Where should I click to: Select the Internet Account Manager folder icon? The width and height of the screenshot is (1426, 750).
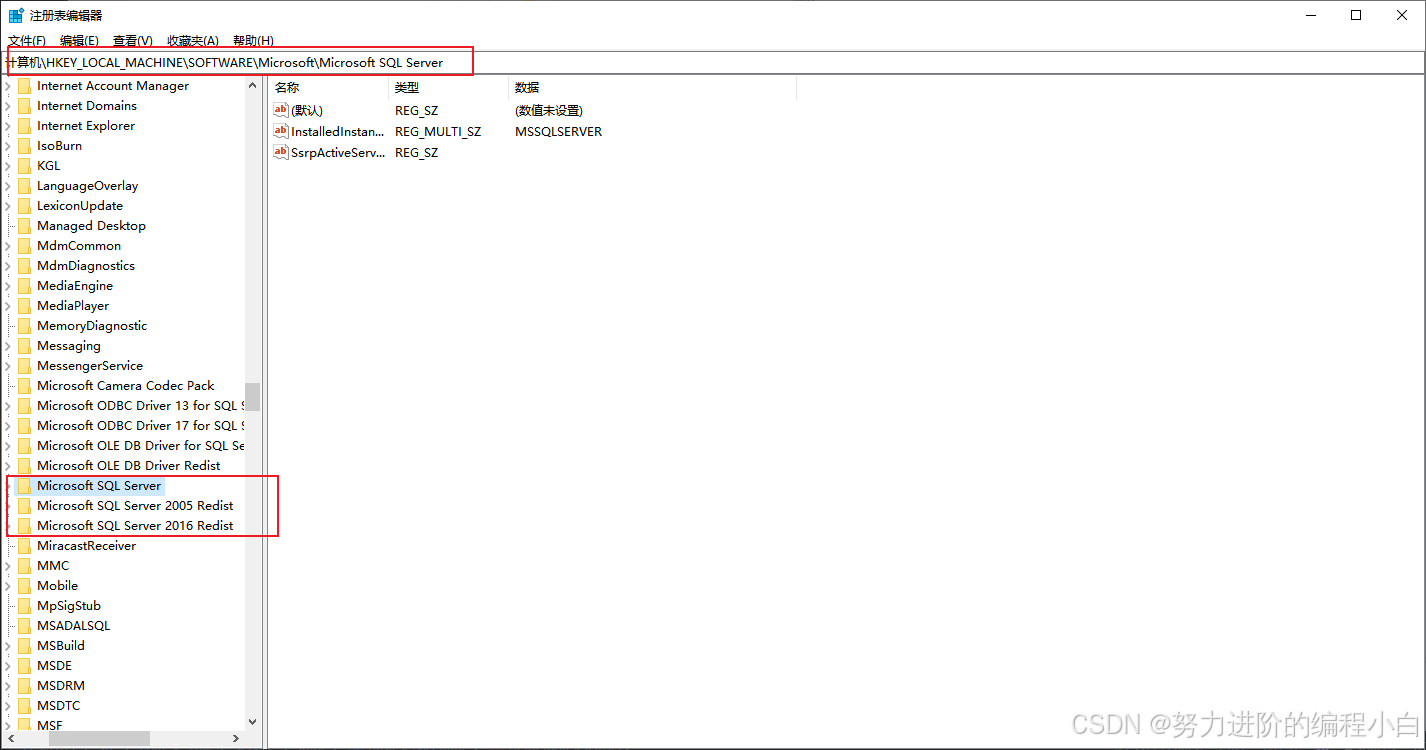(25, 86)
